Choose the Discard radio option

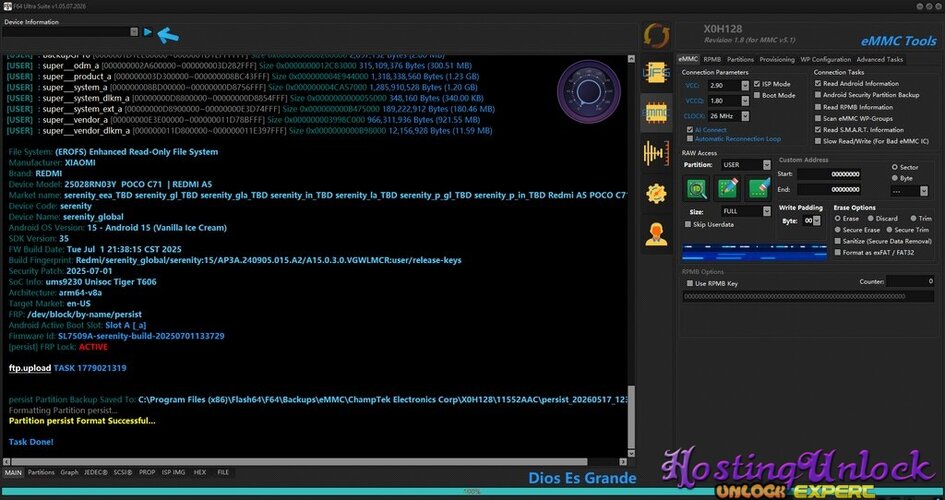pyautogui.click(x=870, y=219)
